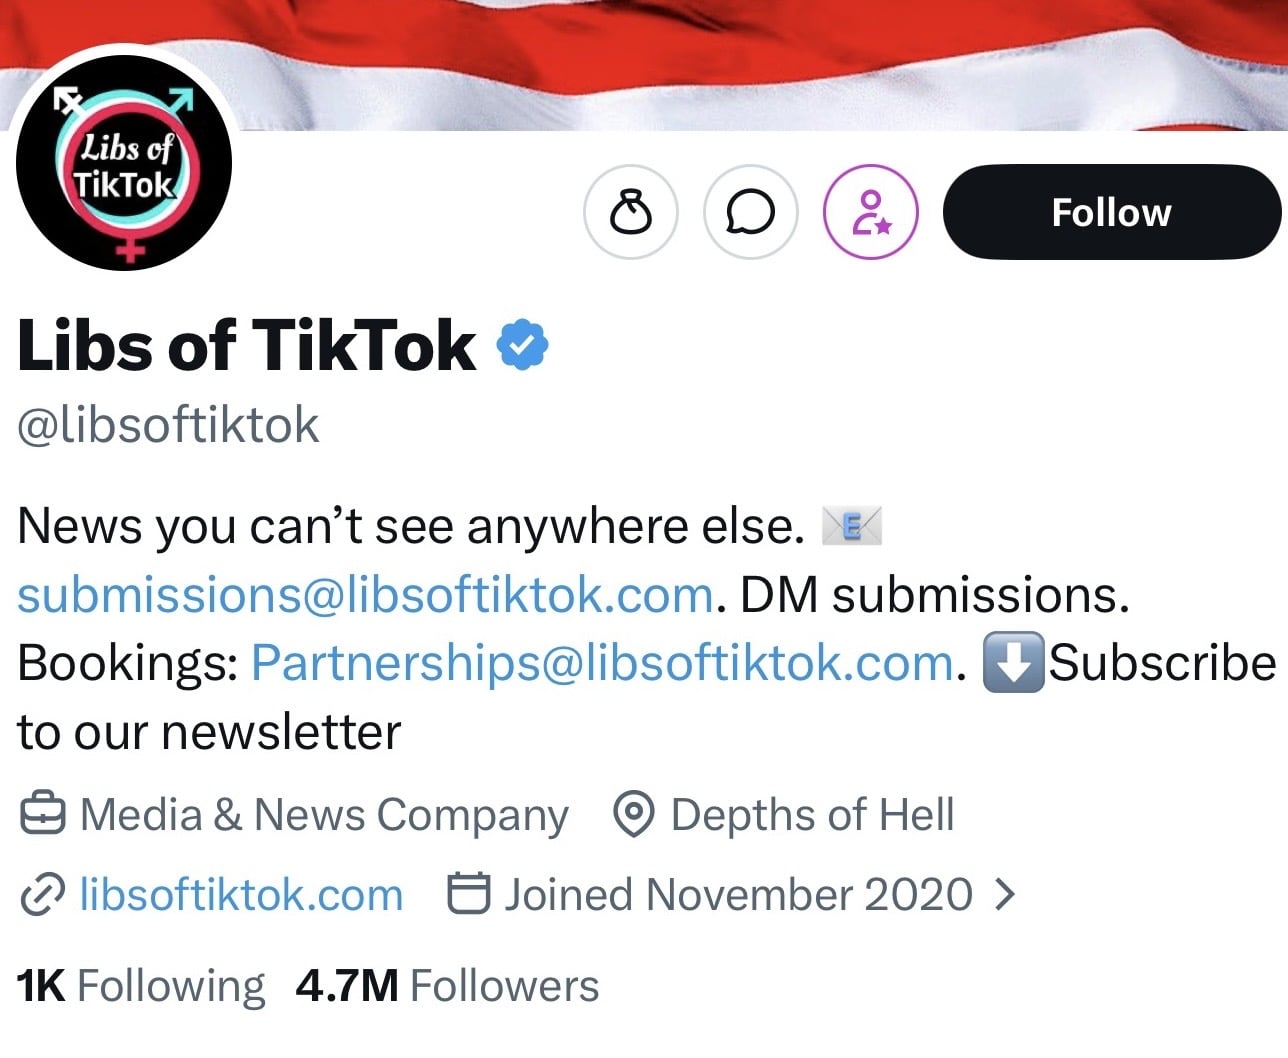Screen dimensions: 1288x1058
Task: Visit the libsoftiktok.com website link
Action: point(241,894)
